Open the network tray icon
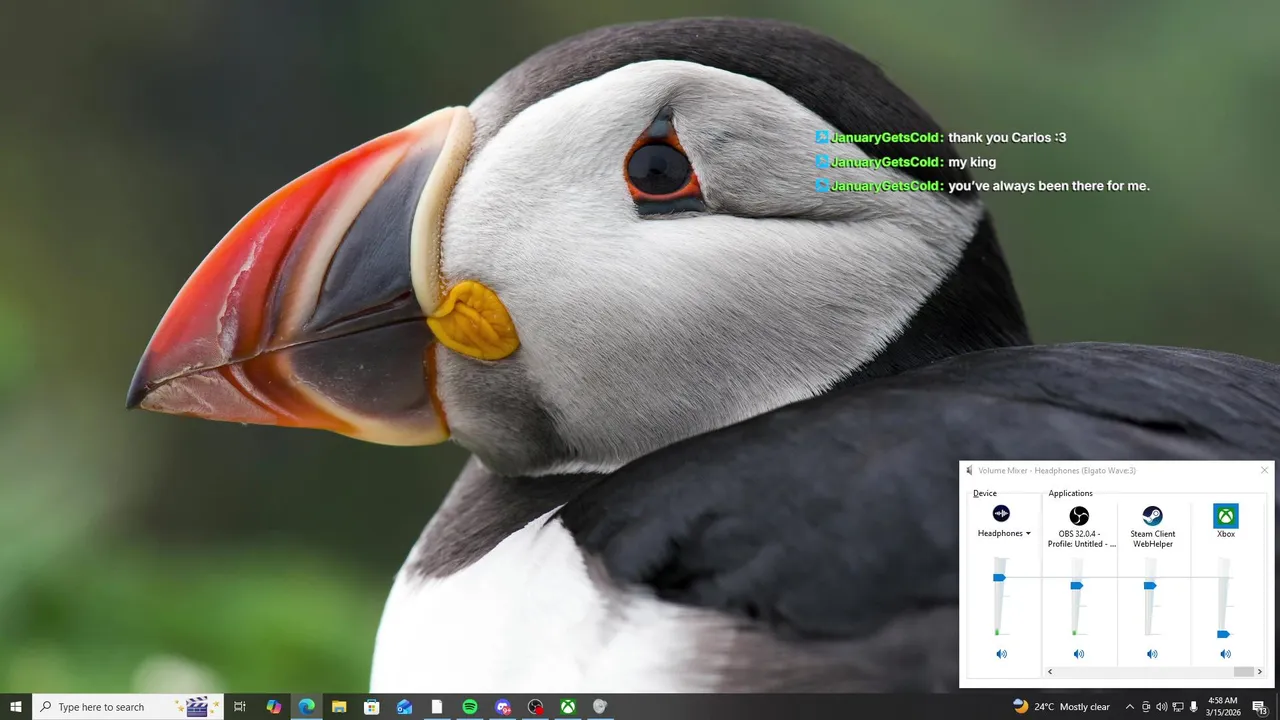The width and height of the screenshot is (1280, 720). click(x=1178, y=707)
